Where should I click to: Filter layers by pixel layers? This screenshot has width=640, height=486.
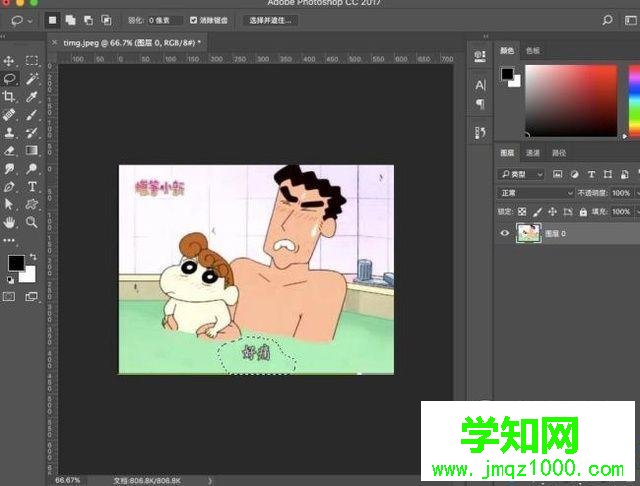click(x=558, y=174)
